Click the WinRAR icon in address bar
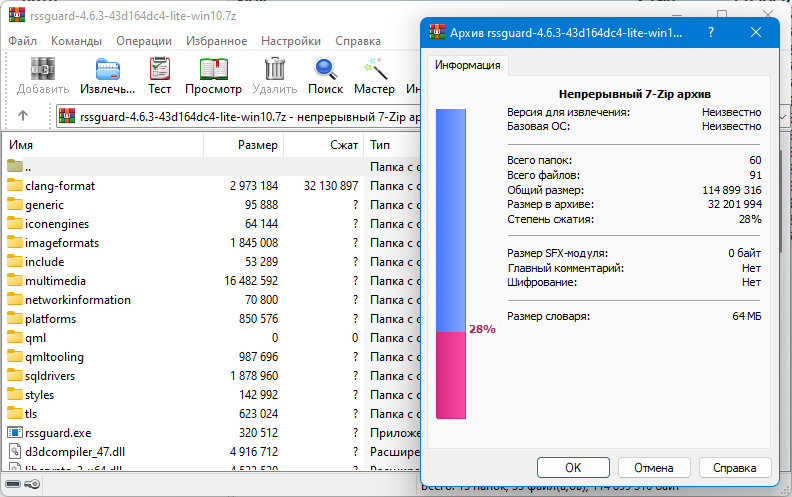The image size is (792, 497). [x=67, y=116]
